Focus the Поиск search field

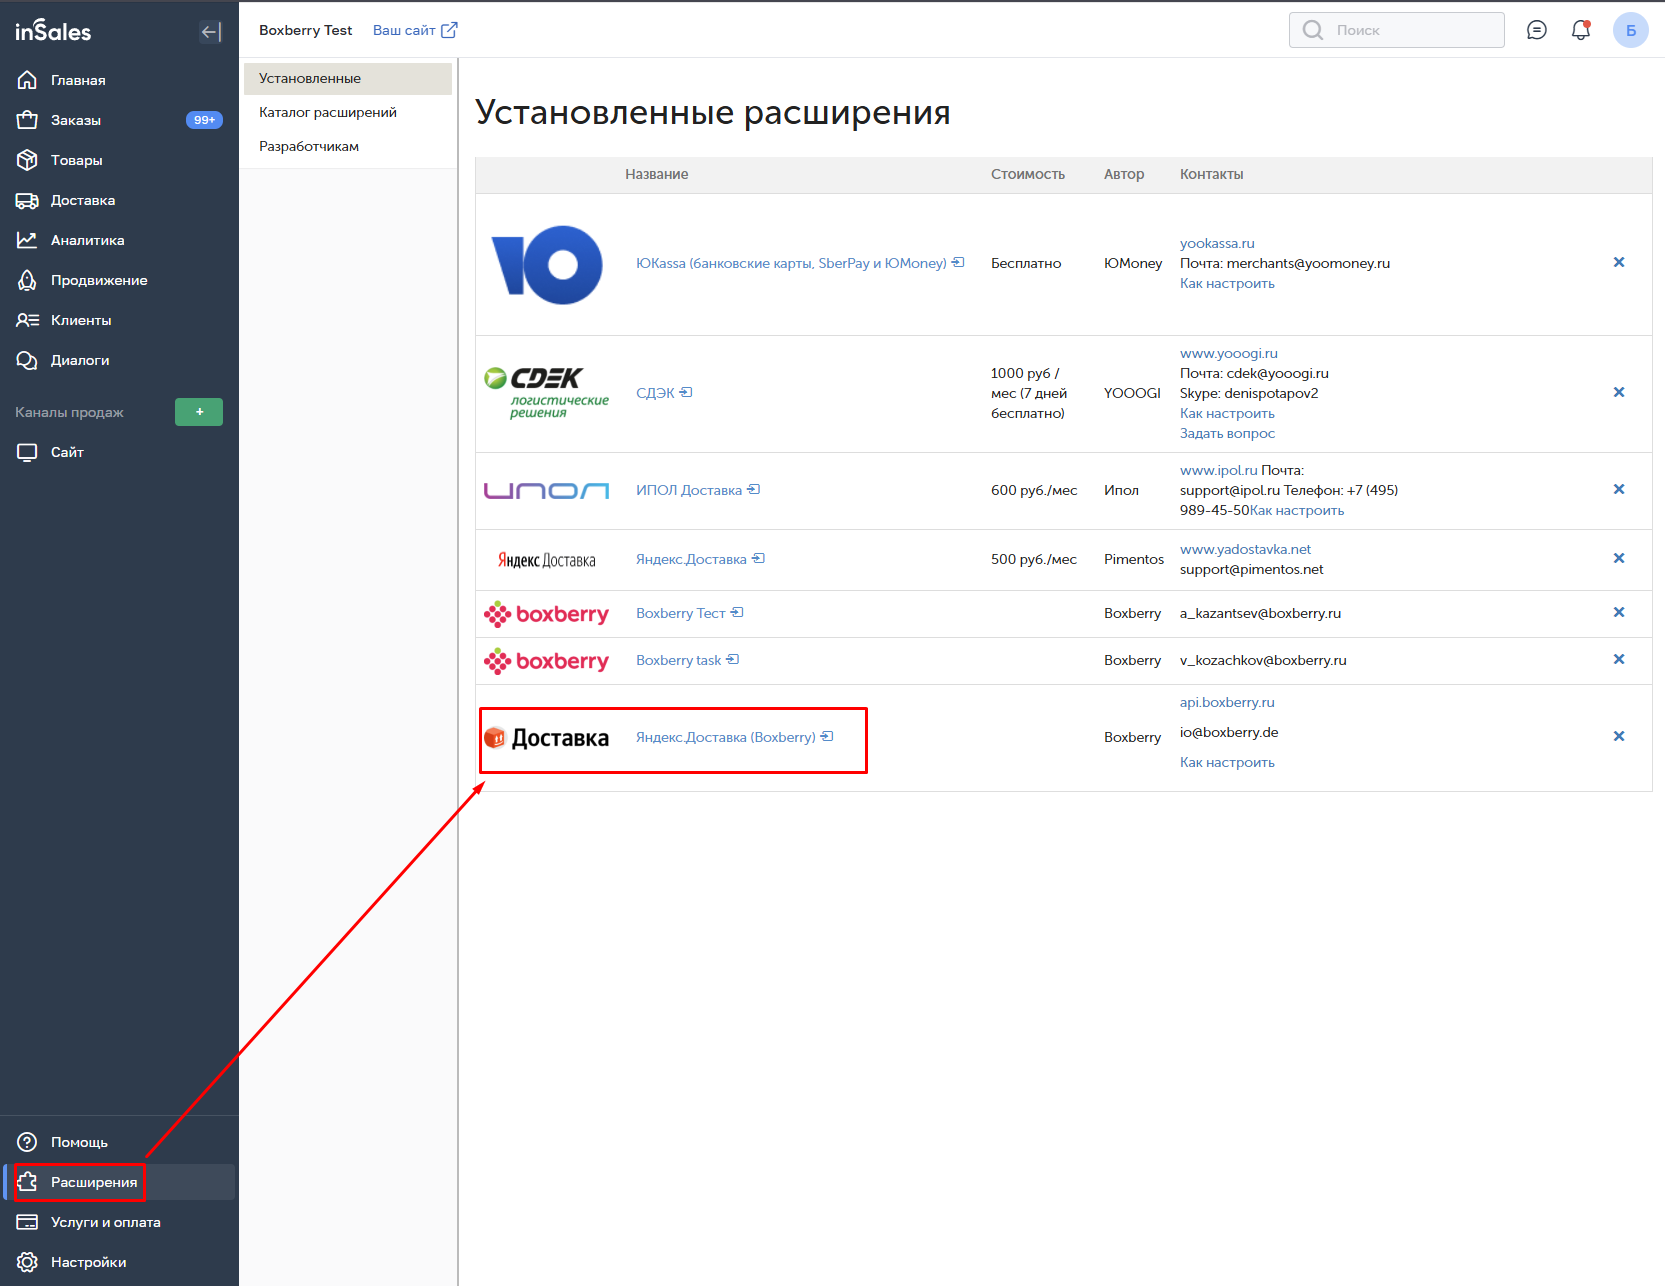(x=1397, y=30)
